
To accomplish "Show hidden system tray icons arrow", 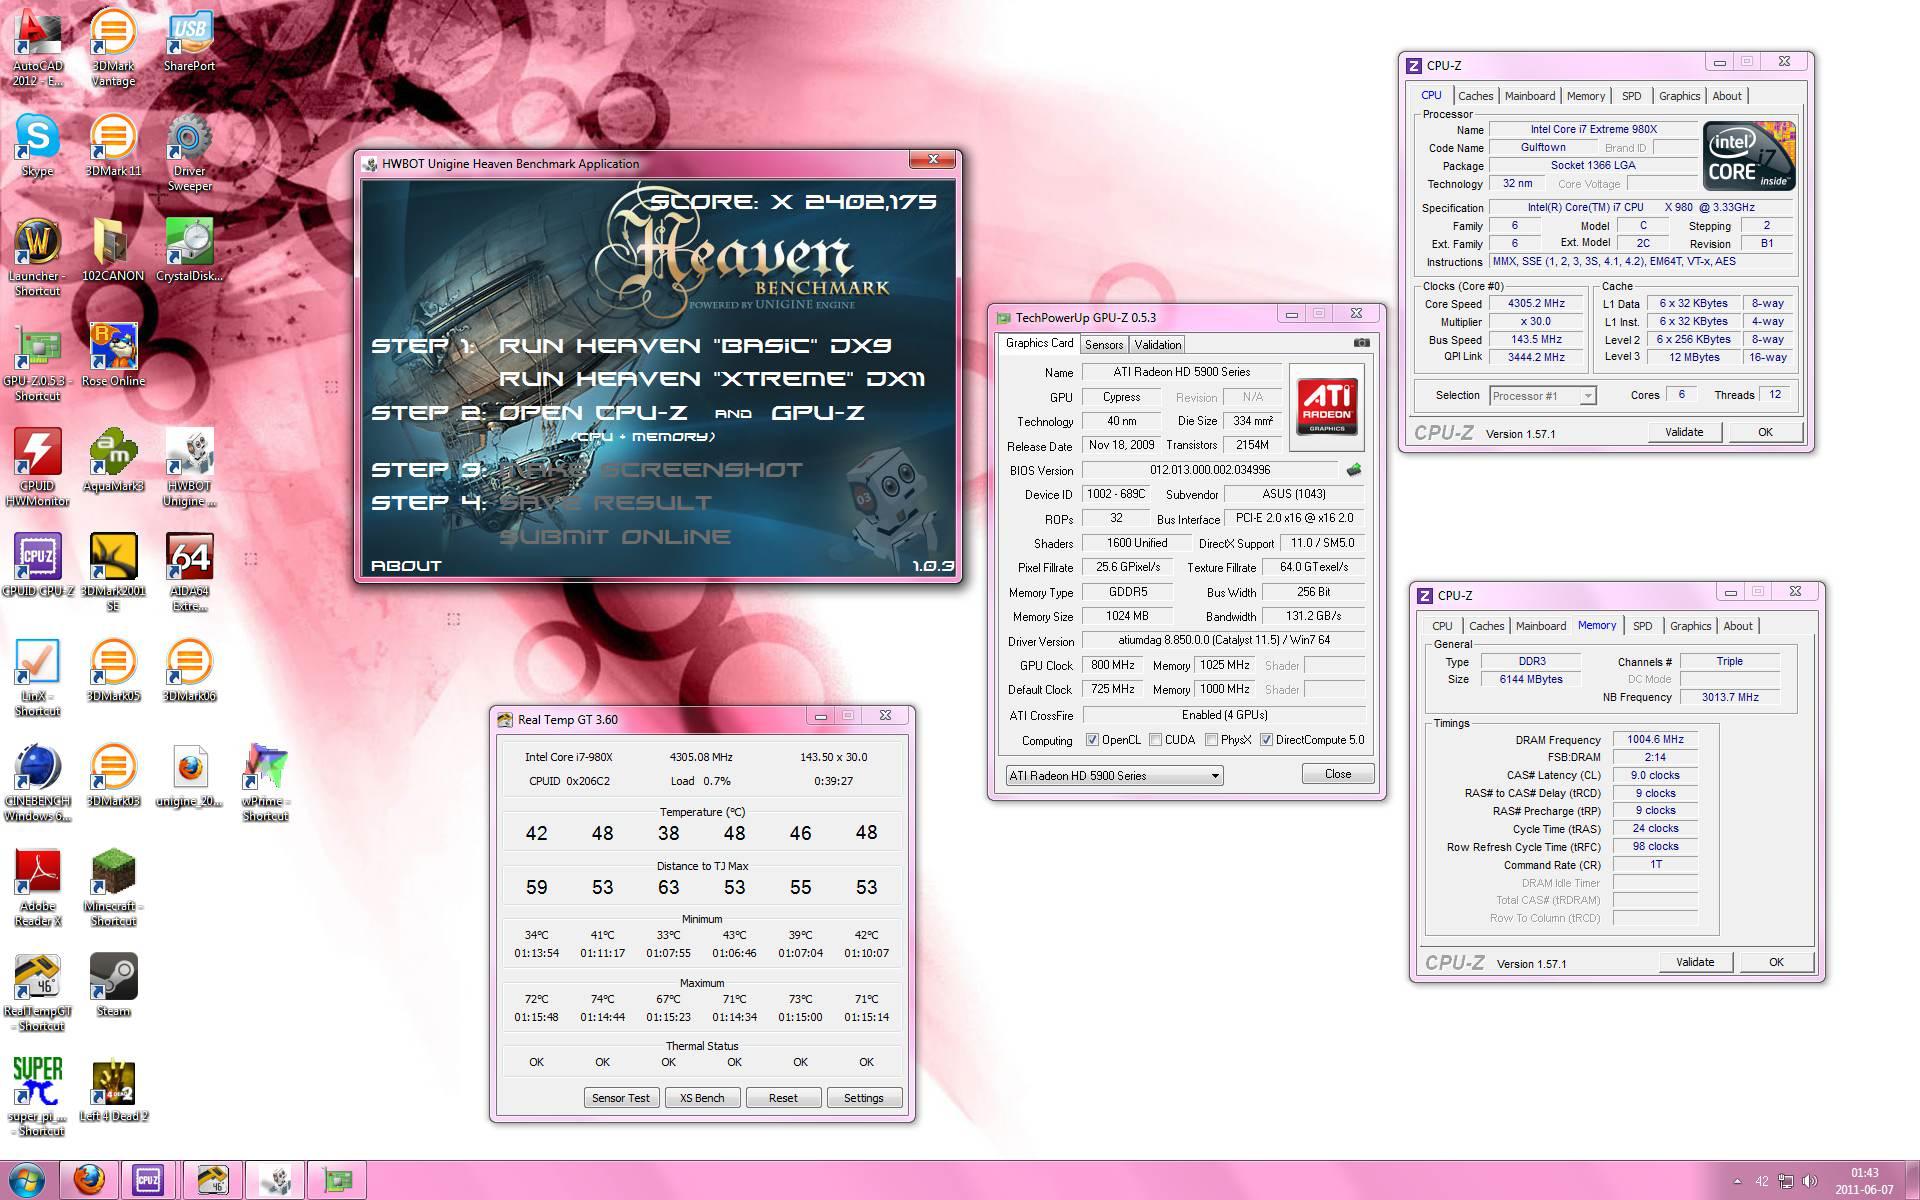I will (1737, 1181).
